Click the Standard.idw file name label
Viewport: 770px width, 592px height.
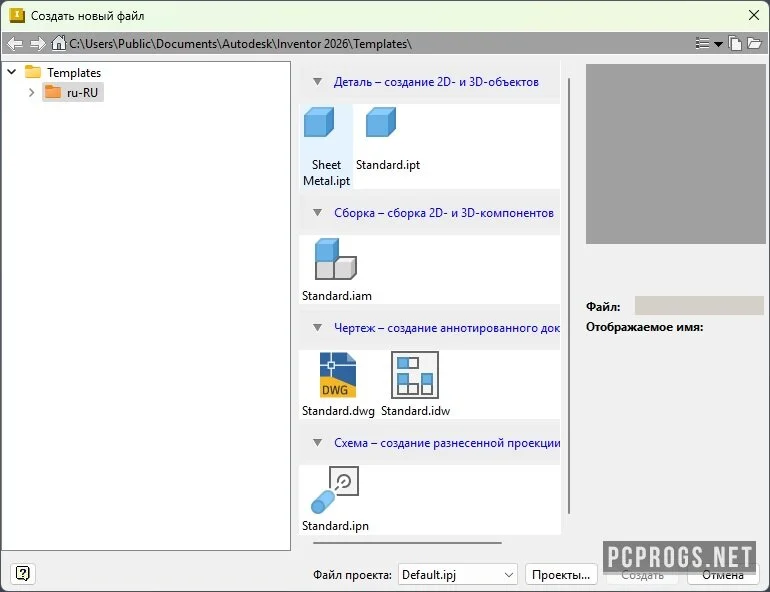[415, 411]
